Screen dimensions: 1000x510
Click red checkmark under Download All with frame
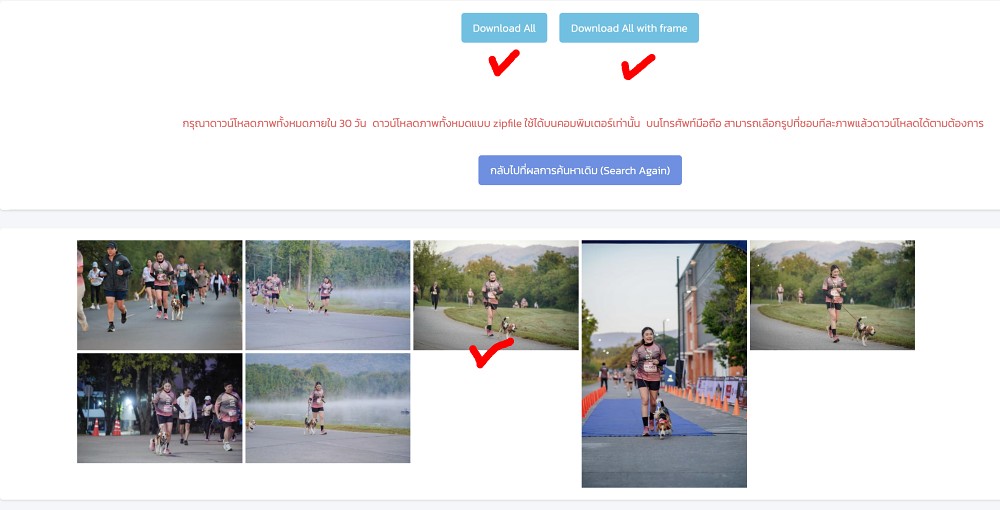click(x=638, y=67)
